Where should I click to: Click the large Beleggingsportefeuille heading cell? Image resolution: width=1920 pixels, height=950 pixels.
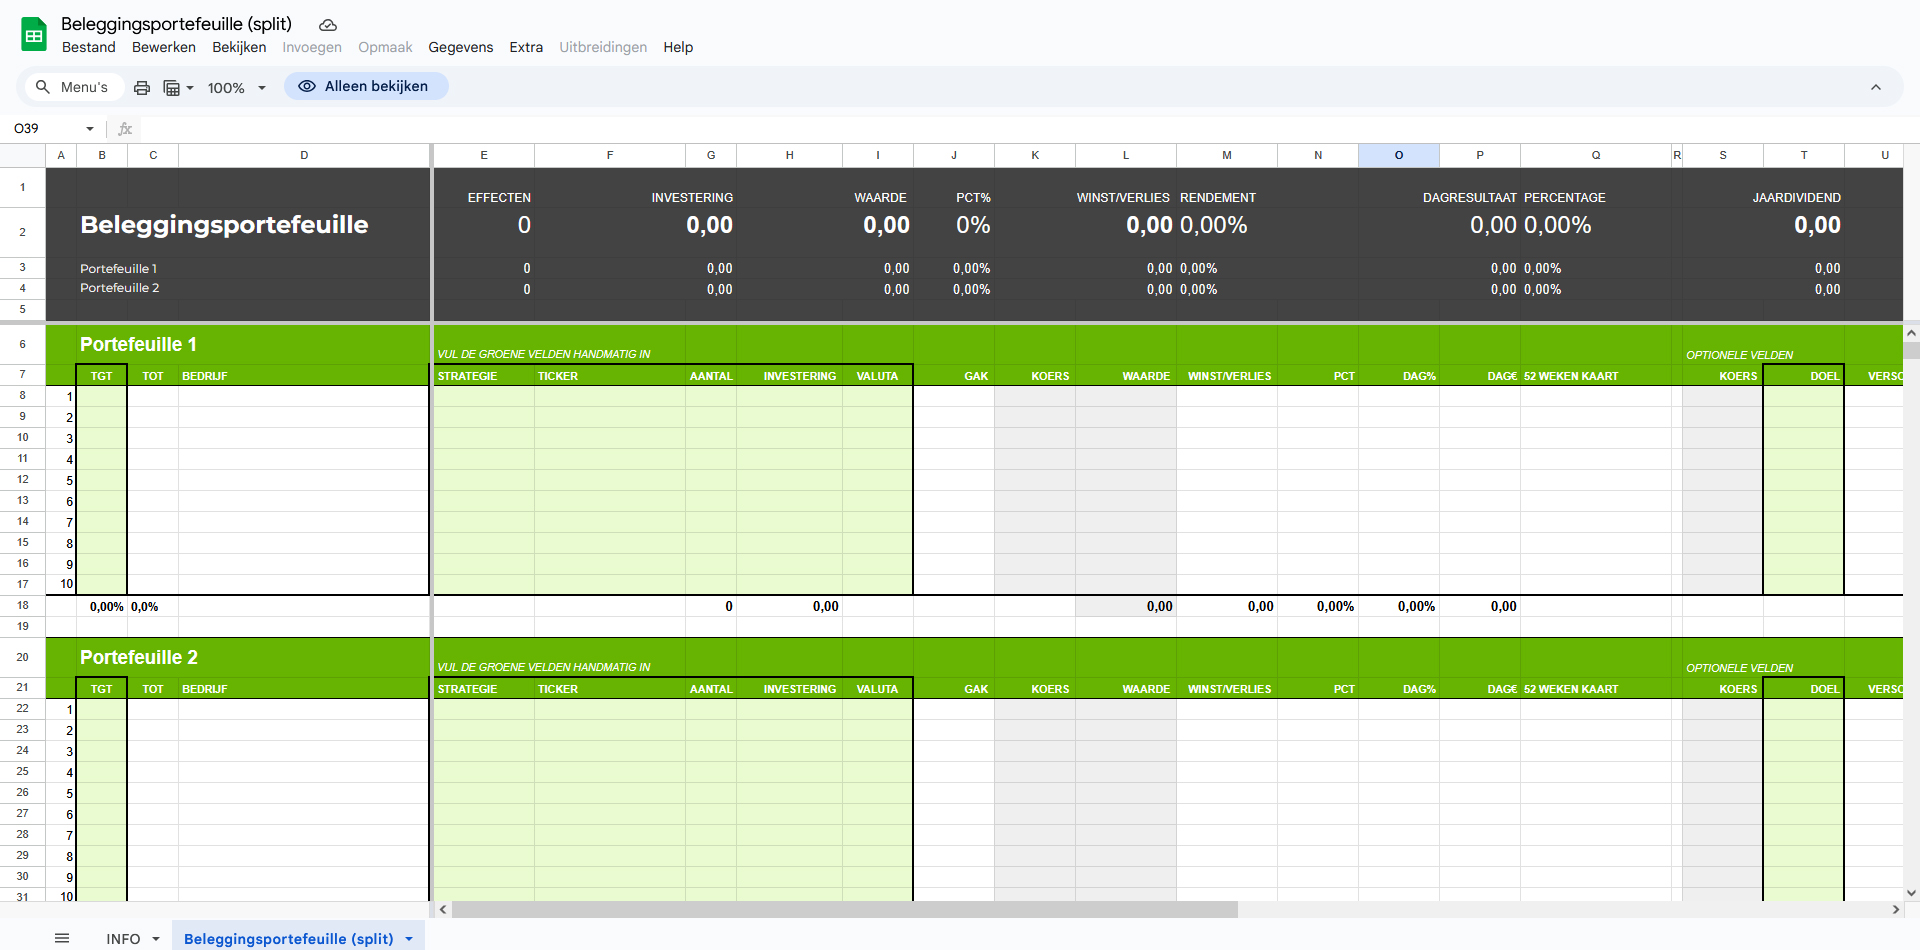[224, 225]
